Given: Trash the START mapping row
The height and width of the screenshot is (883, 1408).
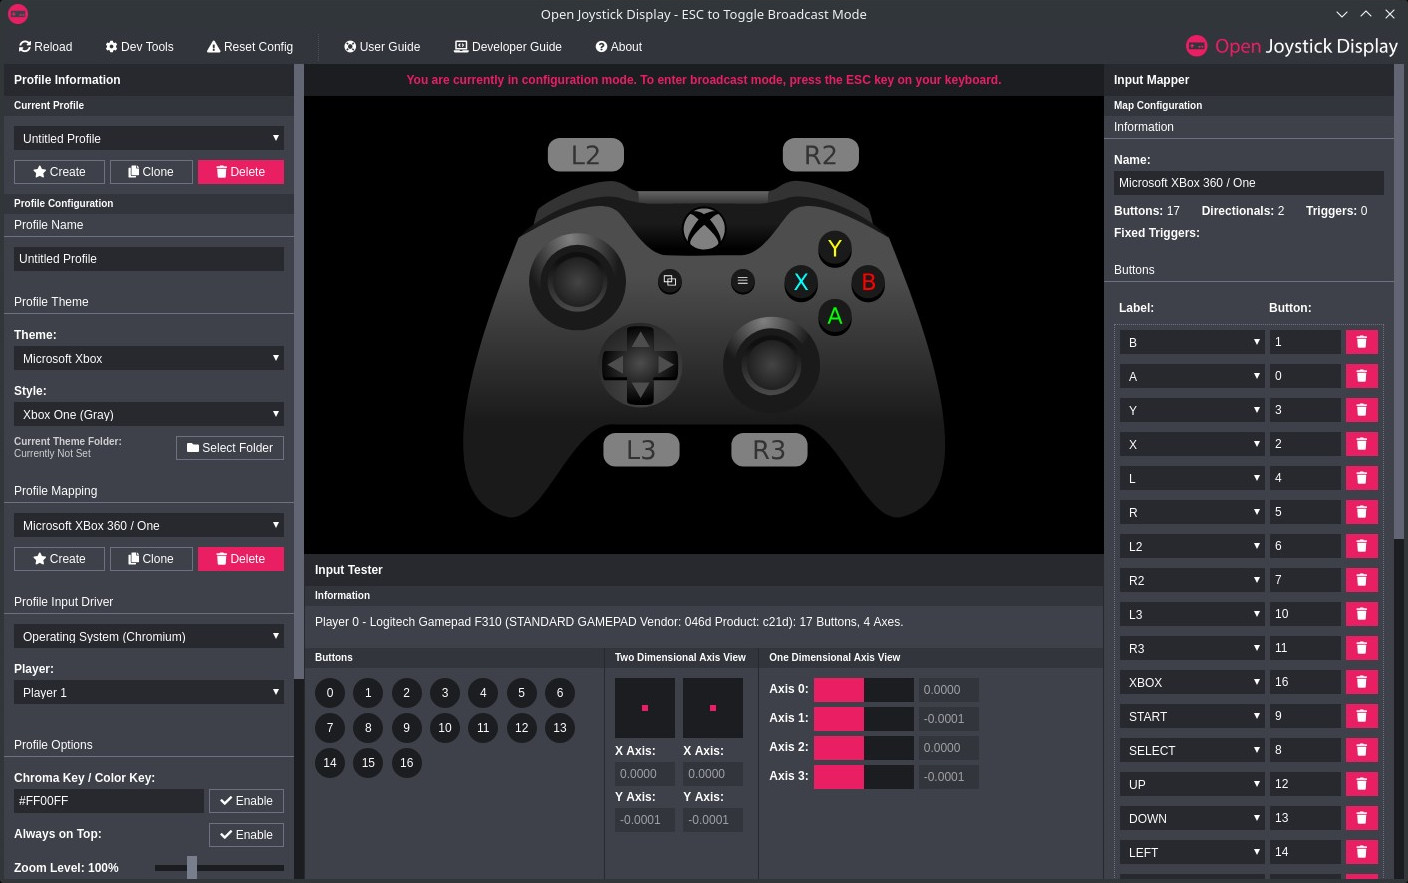Looking at the screenshot, I should point(1361,716).
